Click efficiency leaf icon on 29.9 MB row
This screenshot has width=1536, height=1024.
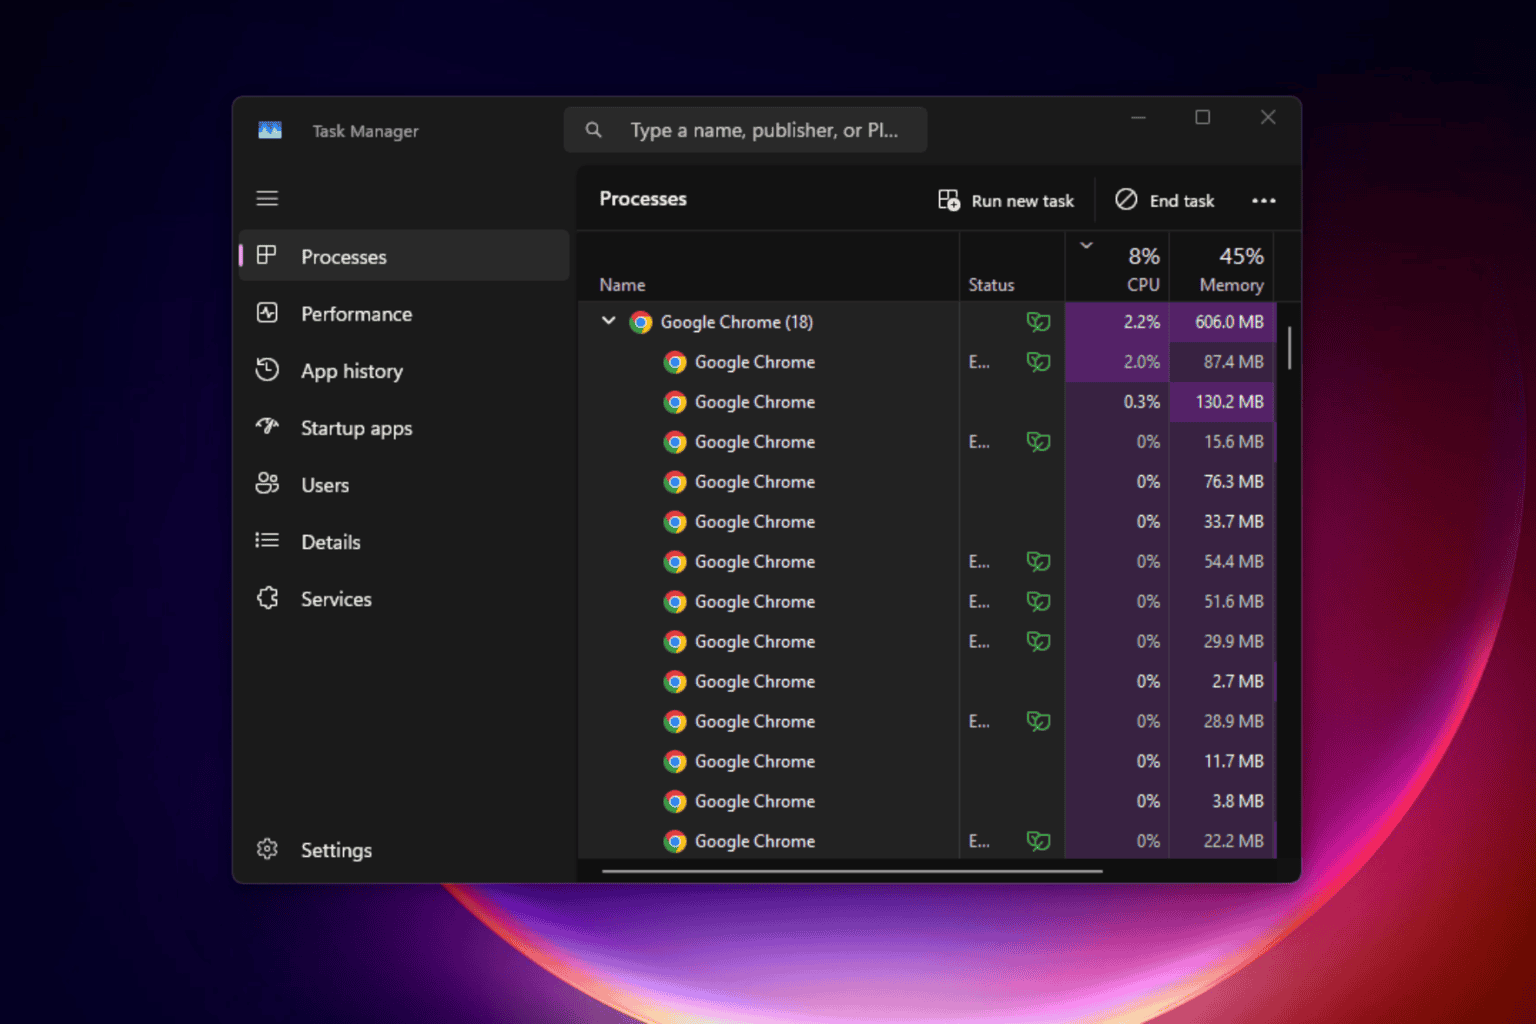click(x=1038, y=642)
